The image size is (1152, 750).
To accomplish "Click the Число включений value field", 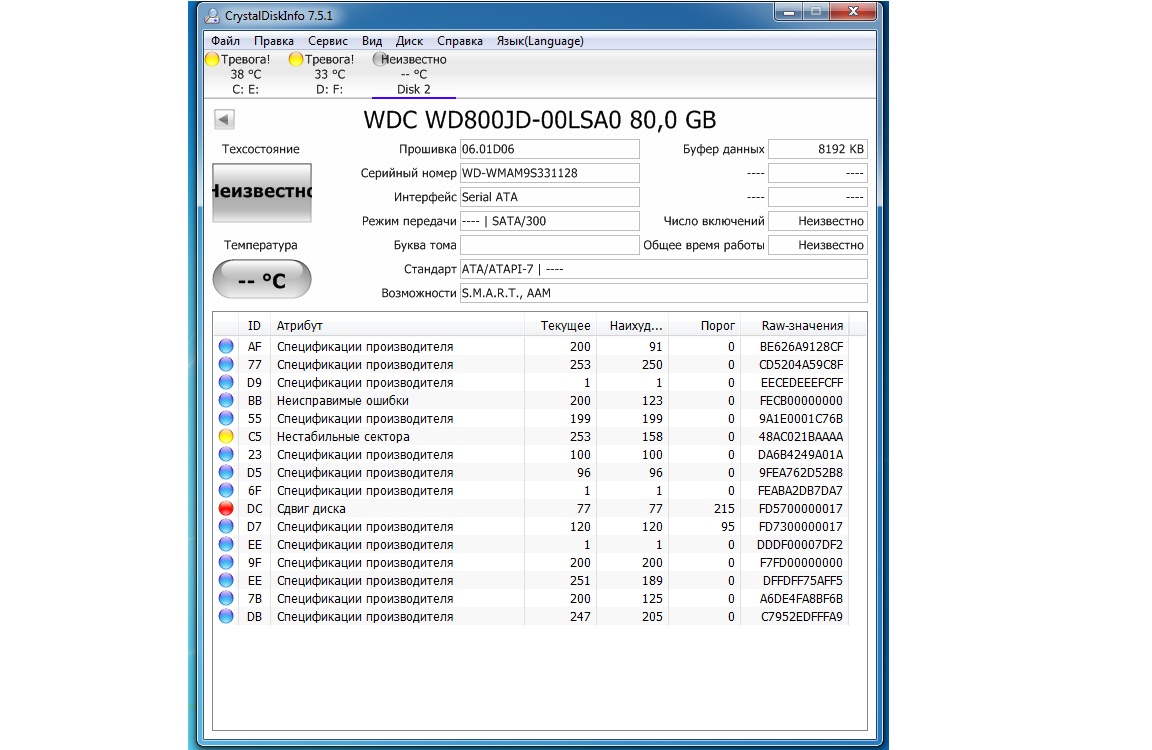I will 818,221.
